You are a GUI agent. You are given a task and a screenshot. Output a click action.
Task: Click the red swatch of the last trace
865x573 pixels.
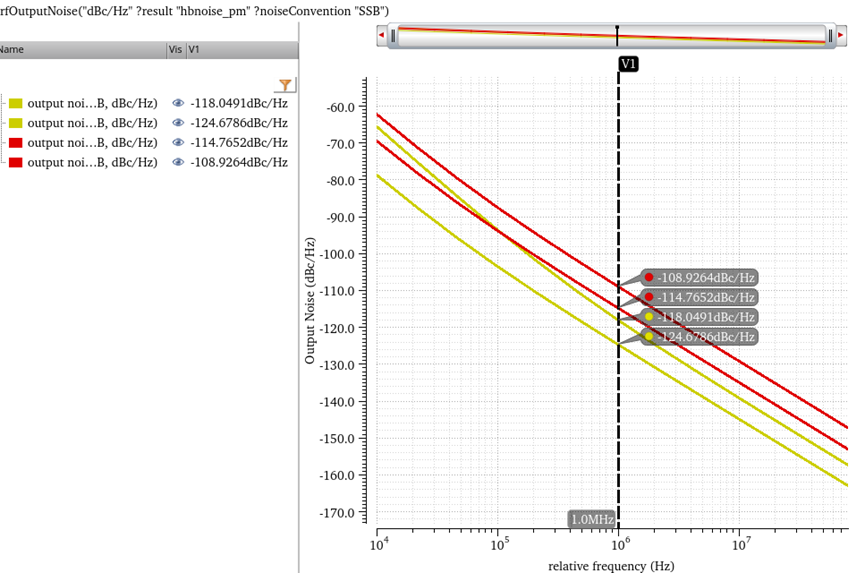click(x=16, y=163)
